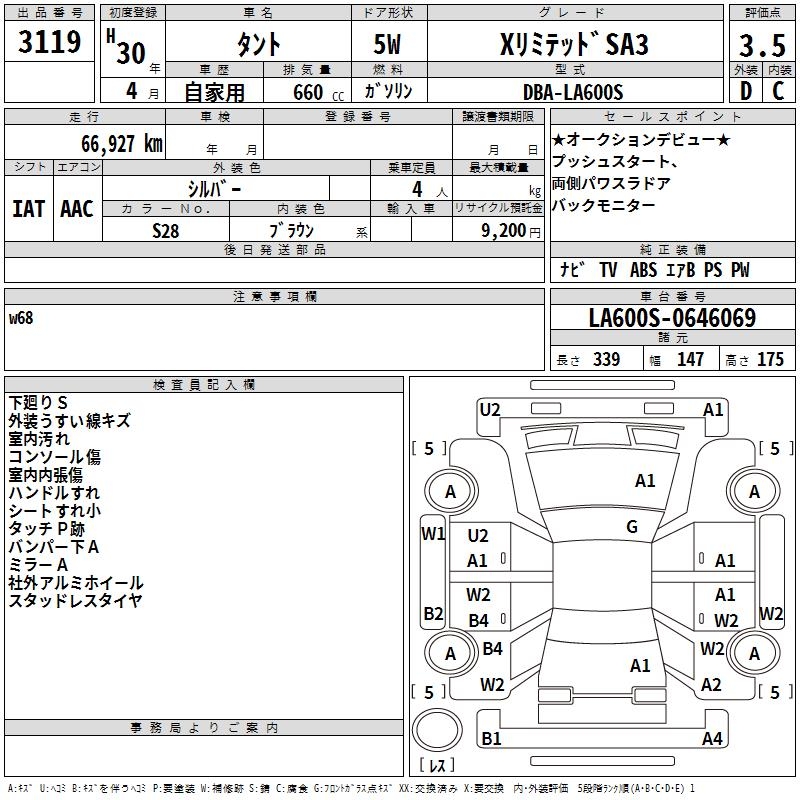The image size is (800, 800).
Task: Click the spare tire circle above レス
Action: click(437, 730)
